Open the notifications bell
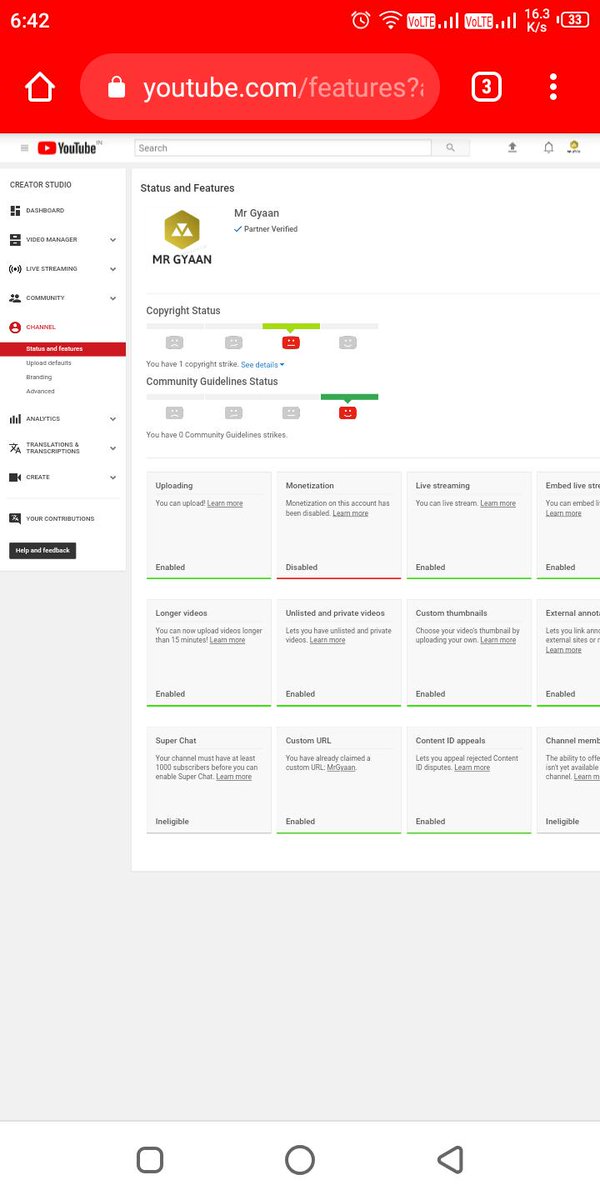Screen dimensions: 600x1200 point(548,147)
